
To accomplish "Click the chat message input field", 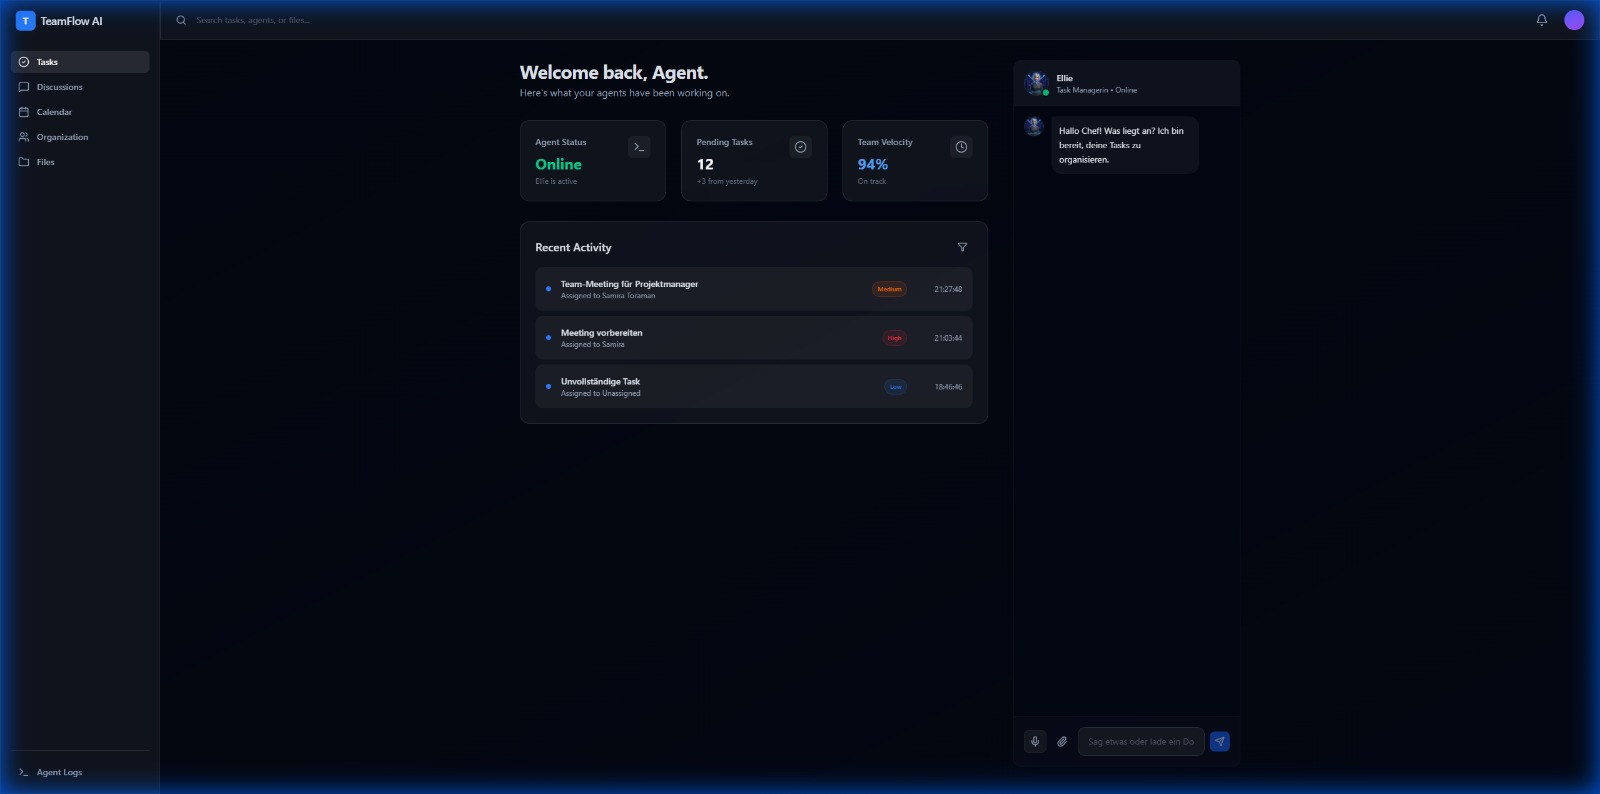I will coord(1140,742).
